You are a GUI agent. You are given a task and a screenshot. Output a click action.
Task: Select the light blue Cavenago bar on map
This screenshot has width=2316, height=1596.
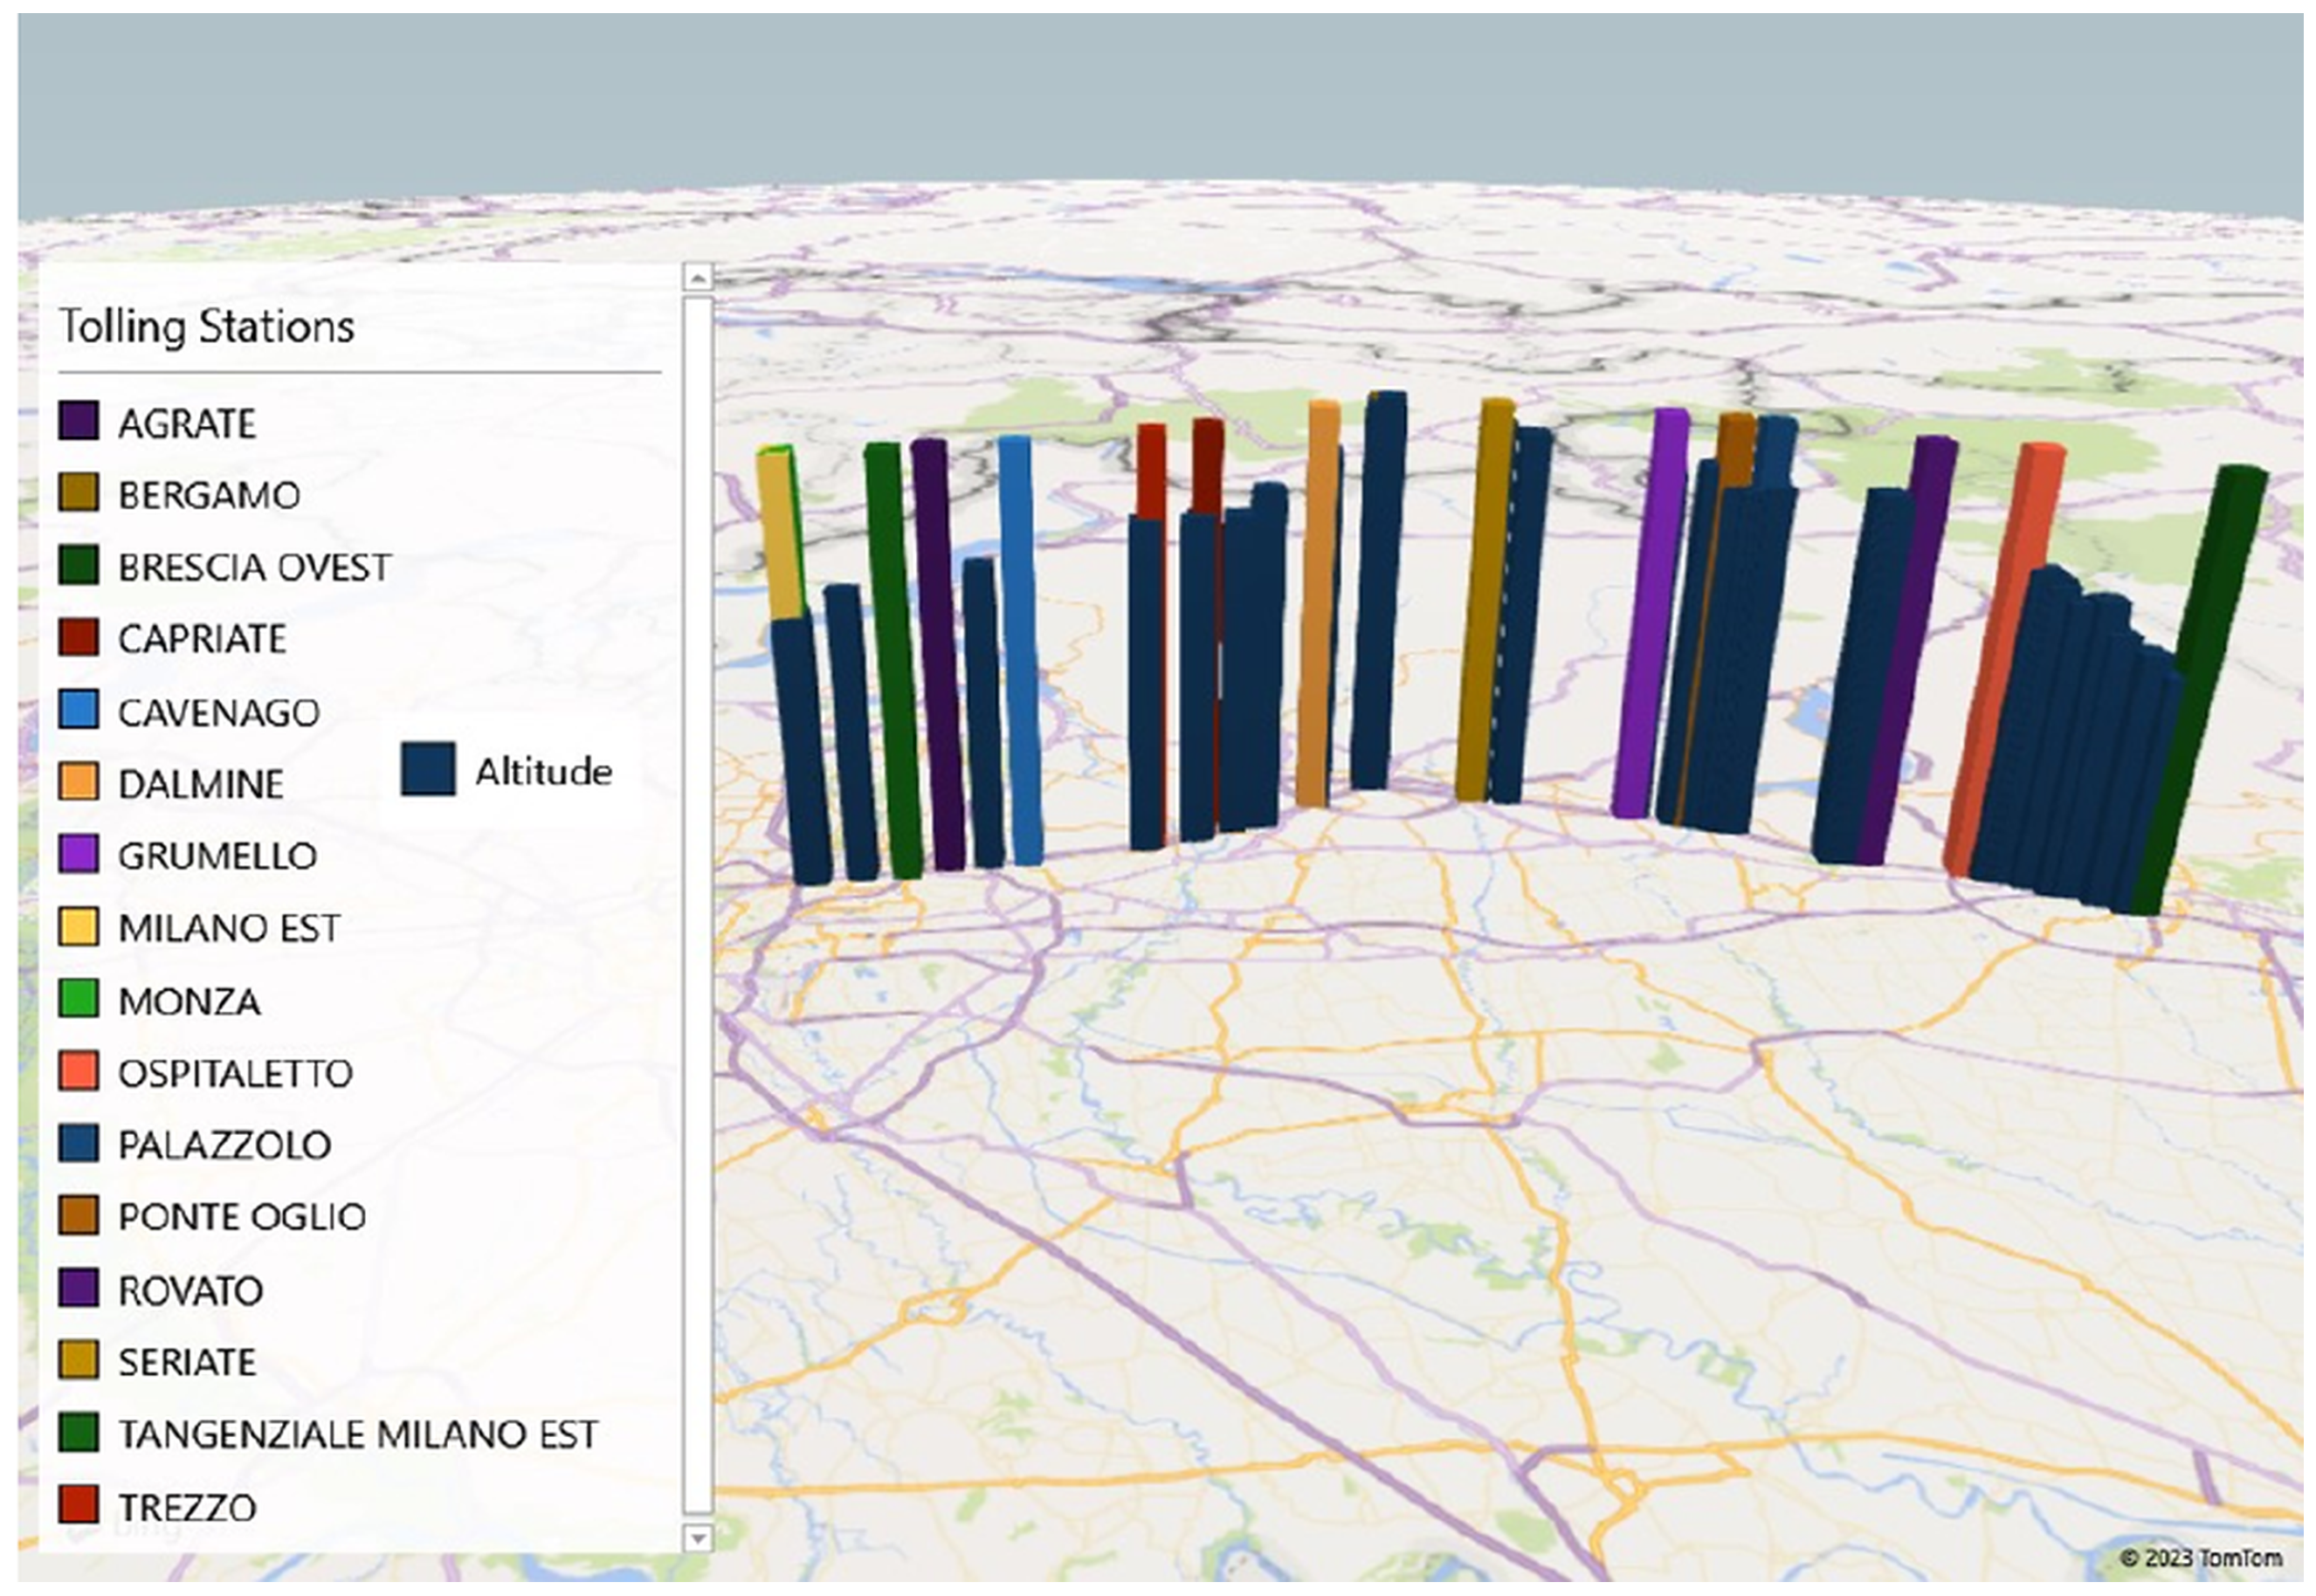point(1021,650)
